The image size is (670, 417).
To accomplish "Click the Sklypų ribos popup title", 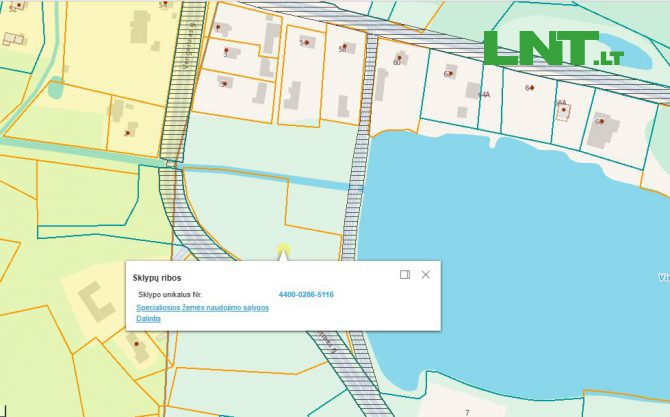I will 157,276.
